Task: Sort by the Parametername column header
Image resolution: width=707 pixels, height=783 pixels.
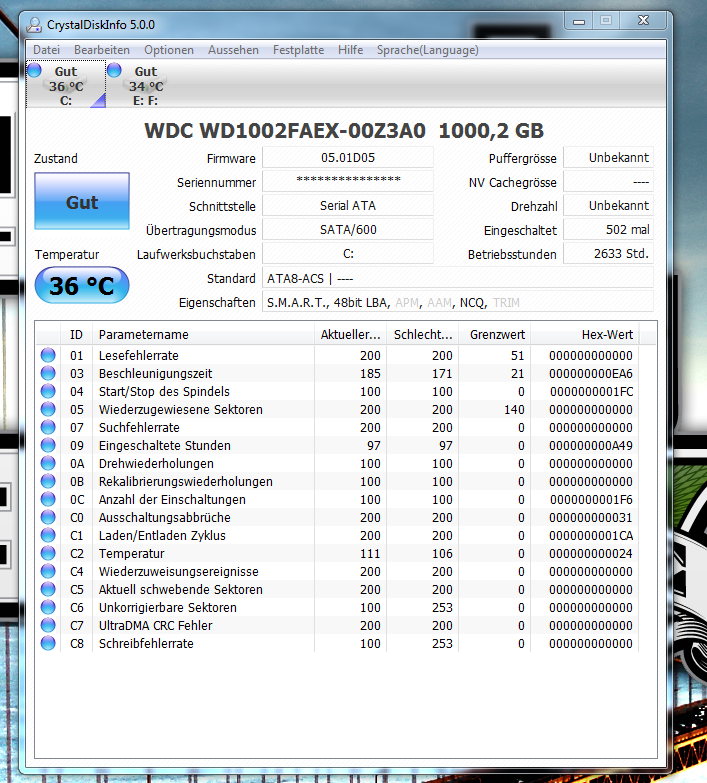Action: 204,335
